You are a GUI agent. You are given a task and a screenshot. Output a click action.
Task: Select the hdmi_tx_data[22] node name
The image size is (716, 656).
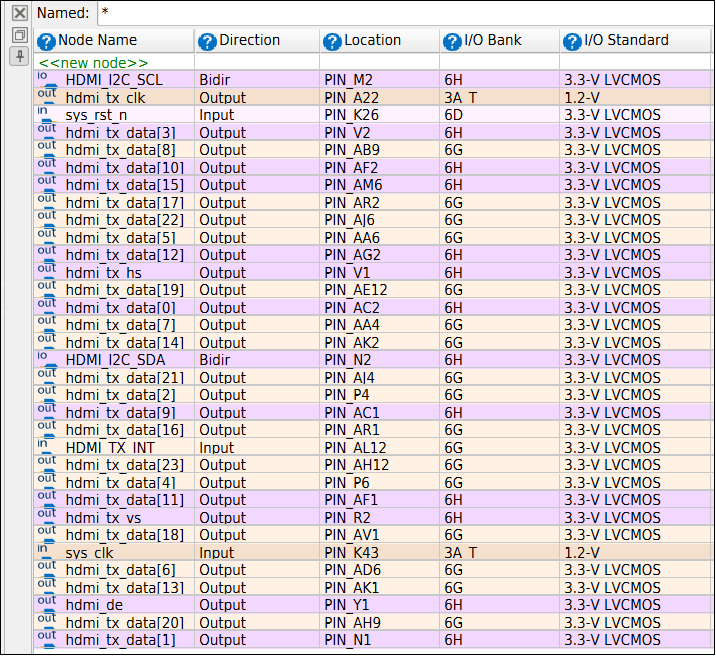125,220
